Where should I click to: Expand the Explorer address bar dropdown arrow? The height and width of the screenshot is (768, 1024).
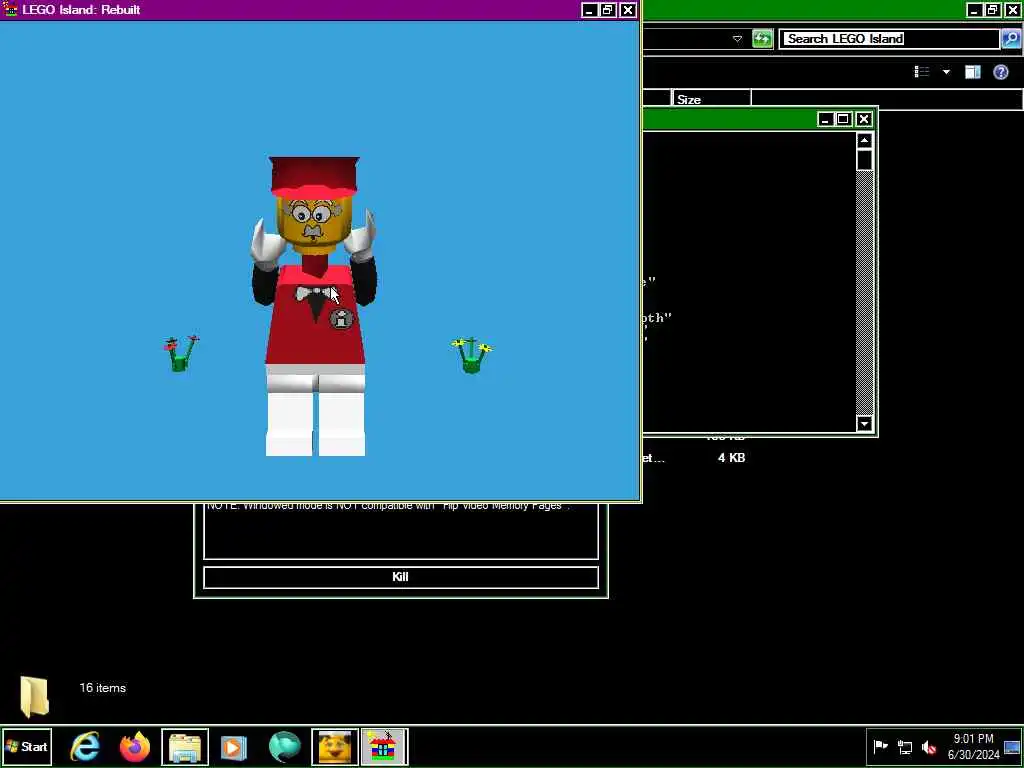[737, 39]
